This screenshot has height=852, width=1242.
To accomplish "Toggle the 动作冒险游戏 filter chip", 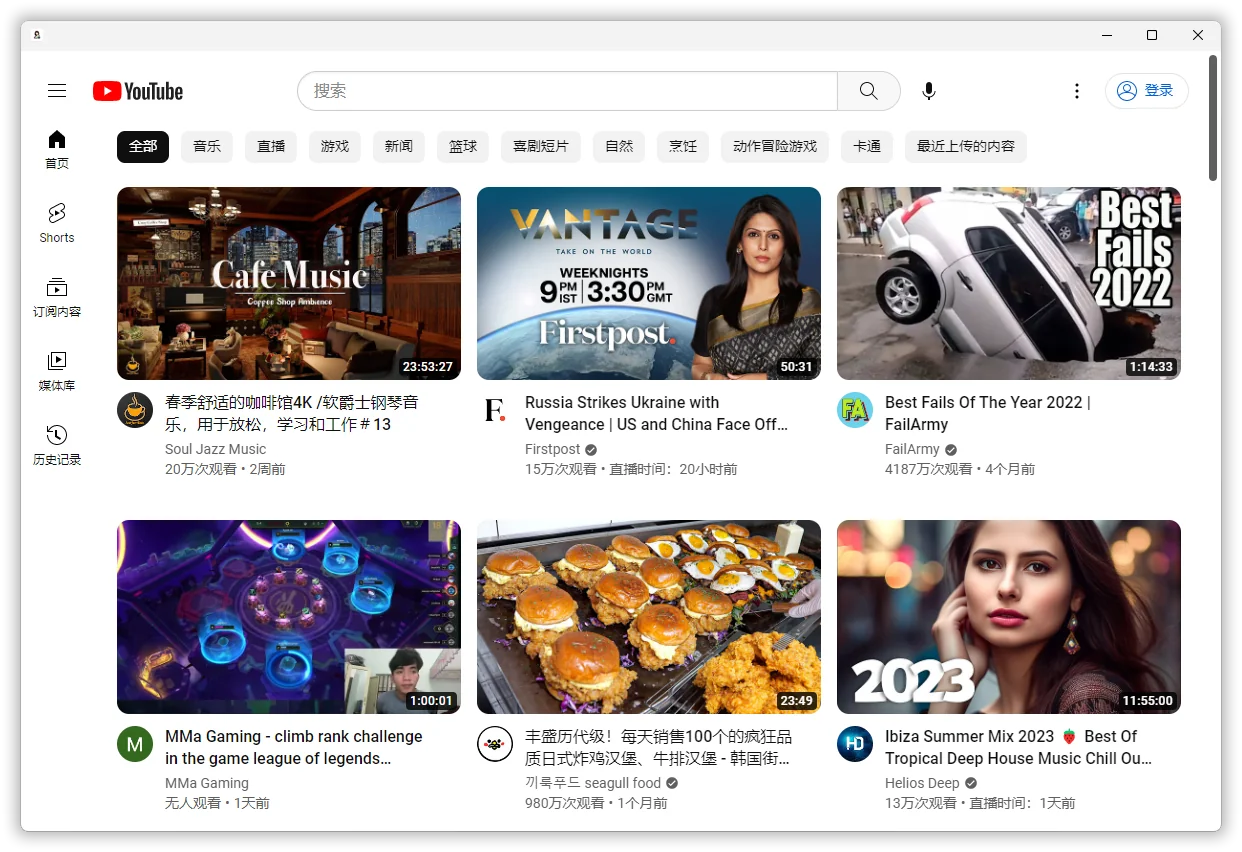I will [x=775, y=146].
